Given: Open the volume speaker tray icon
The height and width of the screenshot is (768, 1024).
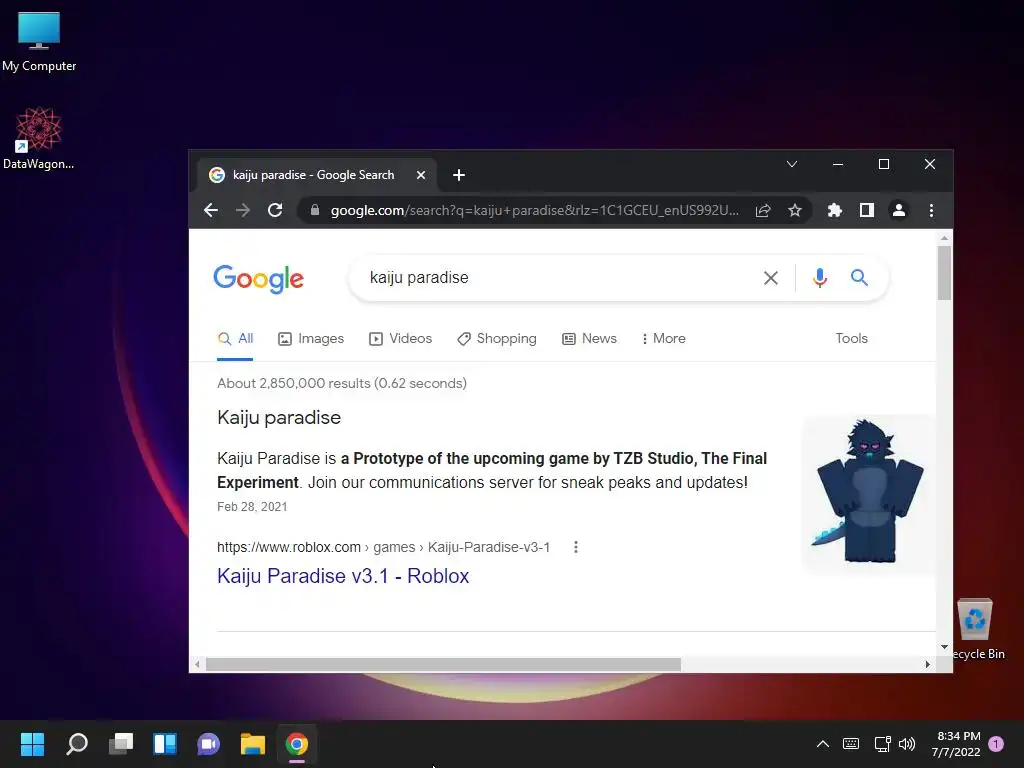Looking at the screenshot, I should coord(907,744).
